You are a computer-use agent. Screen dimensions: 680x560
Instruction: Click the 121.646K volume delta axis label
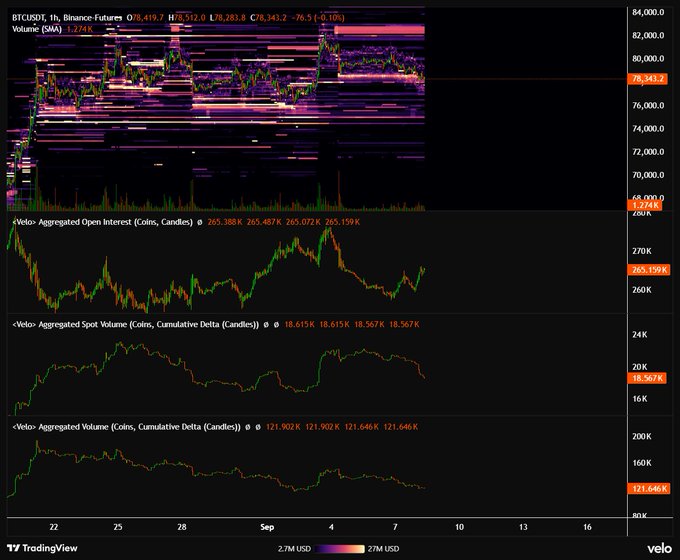tap(649, 489)
